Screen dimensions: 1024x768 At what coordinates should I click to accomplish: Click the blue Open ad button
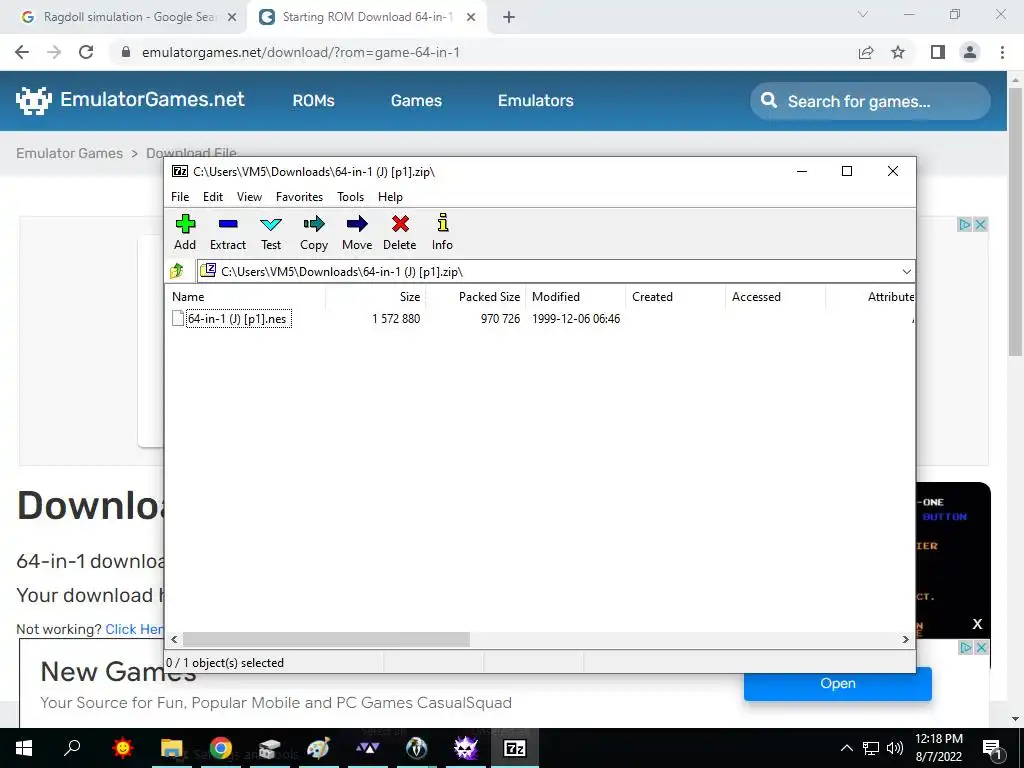tap(838, 683)
